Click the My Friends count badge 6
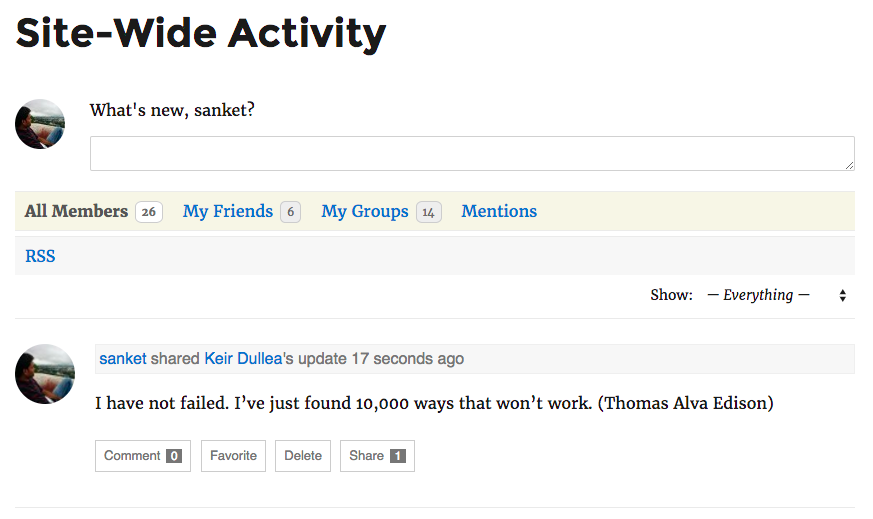873x519 pixels. [x=290, y=212]
